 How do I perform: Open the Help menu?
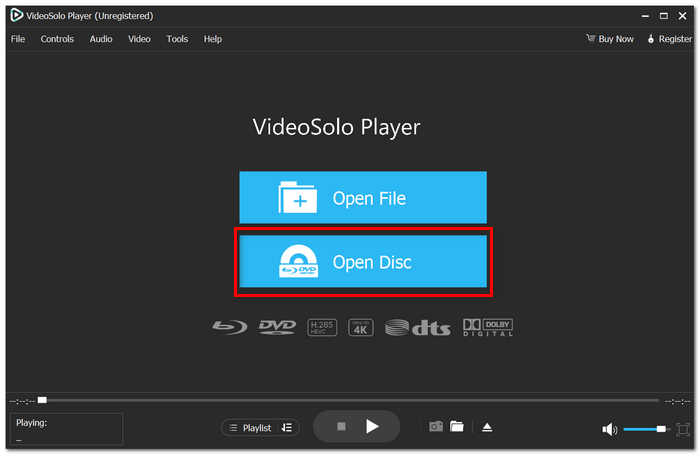[x=213, y=39]
